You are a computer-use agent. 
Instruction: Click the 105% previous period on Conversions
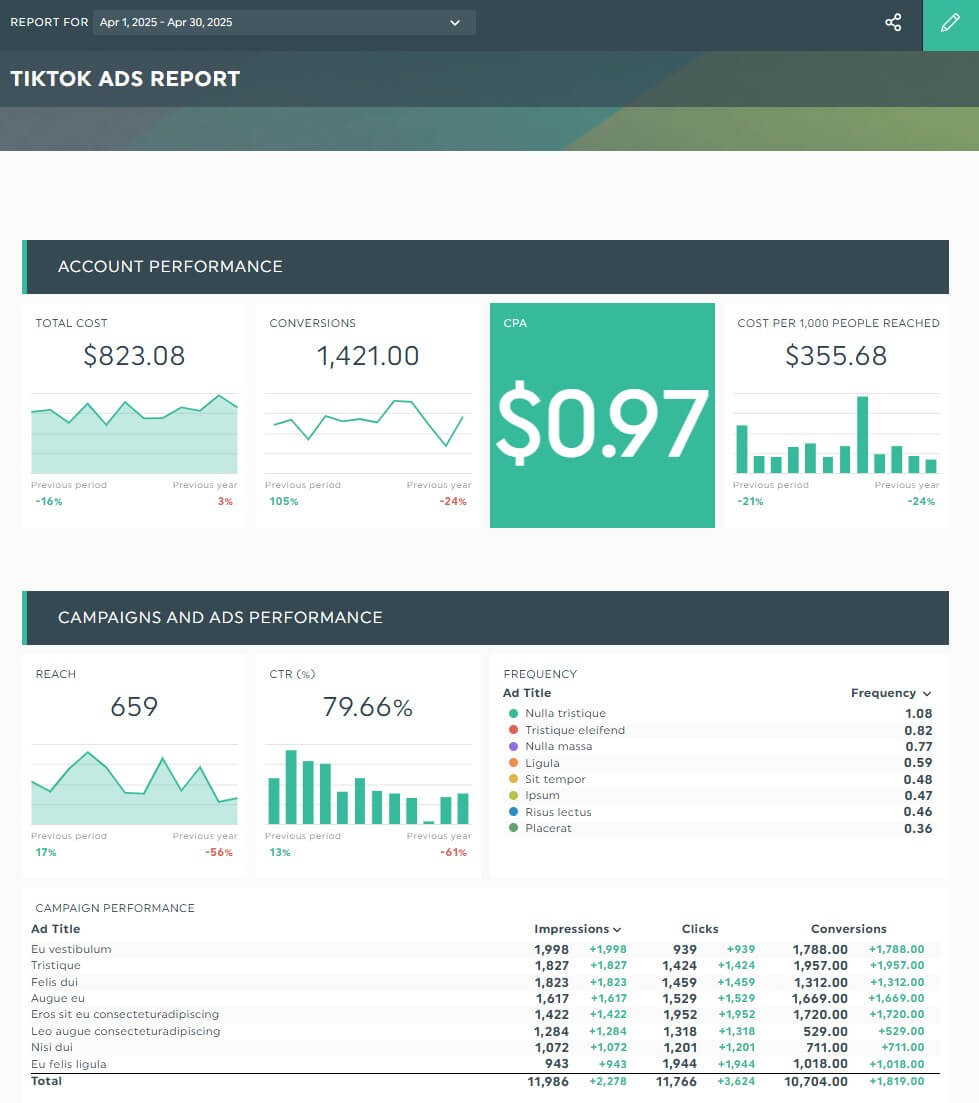[x=283, y=502]
